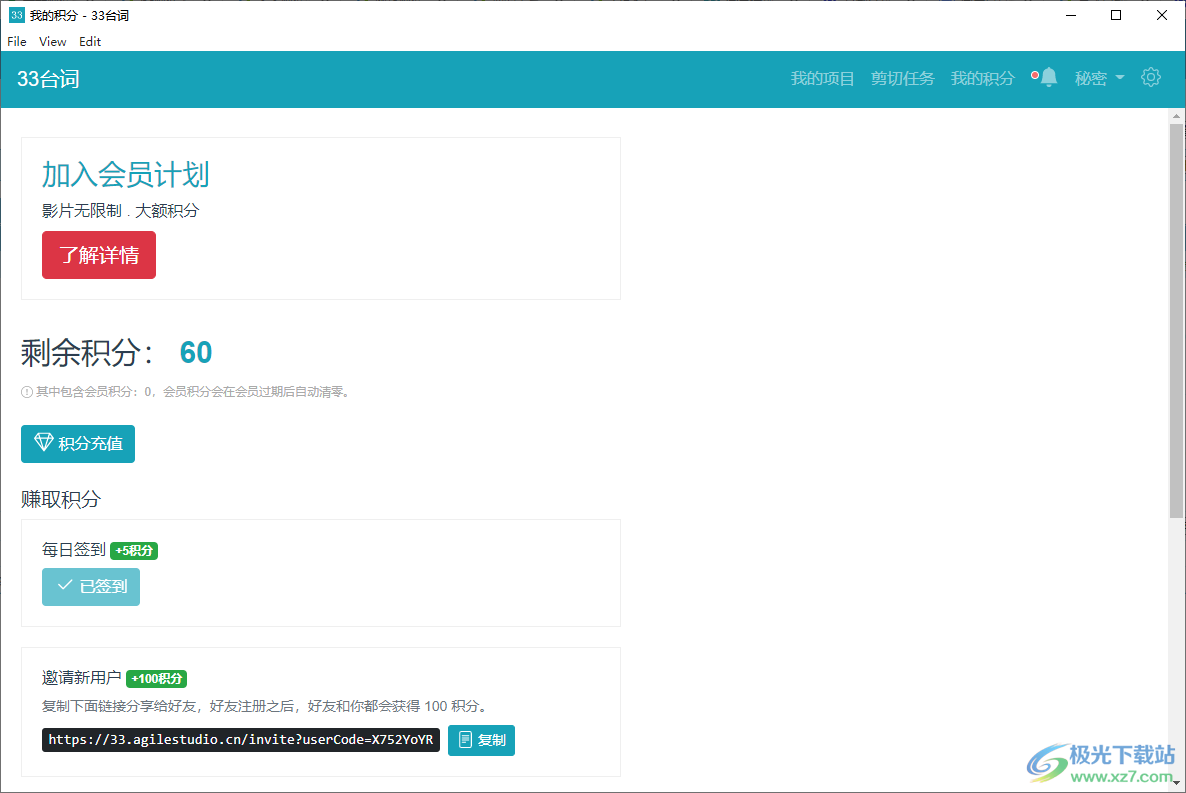Click the 33台词 app icon in title bar
The width and height of the screenshot is (1186, 793).
[16, 15]
